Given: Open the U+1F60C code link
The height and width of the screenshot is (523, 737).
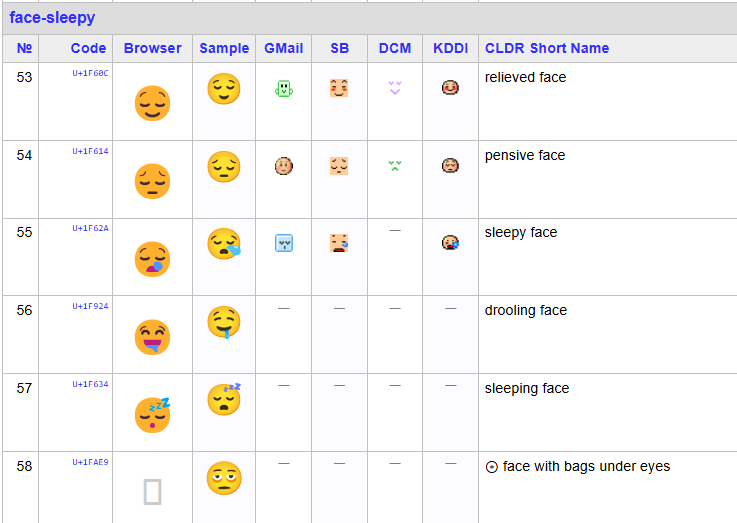Looking at the screenshot, I should (90, 73).
